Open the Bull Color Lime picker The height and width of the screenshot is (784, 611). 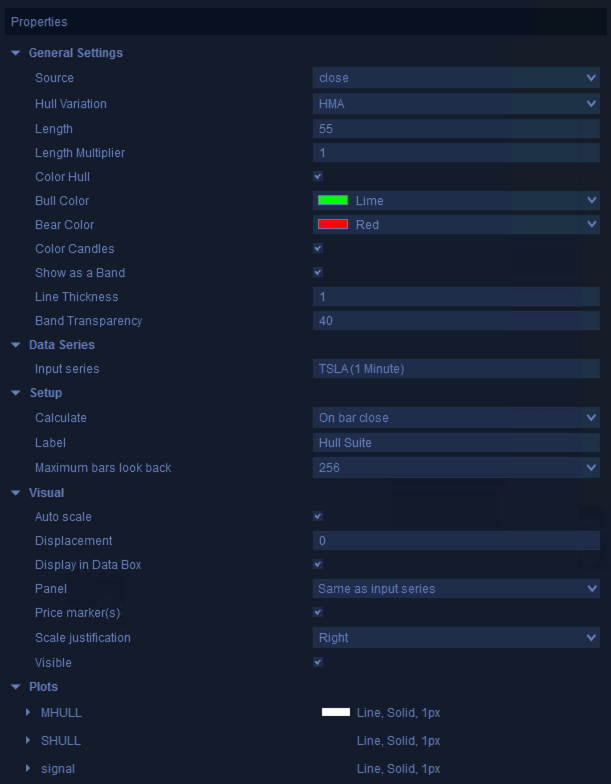[x=456, y=201]
